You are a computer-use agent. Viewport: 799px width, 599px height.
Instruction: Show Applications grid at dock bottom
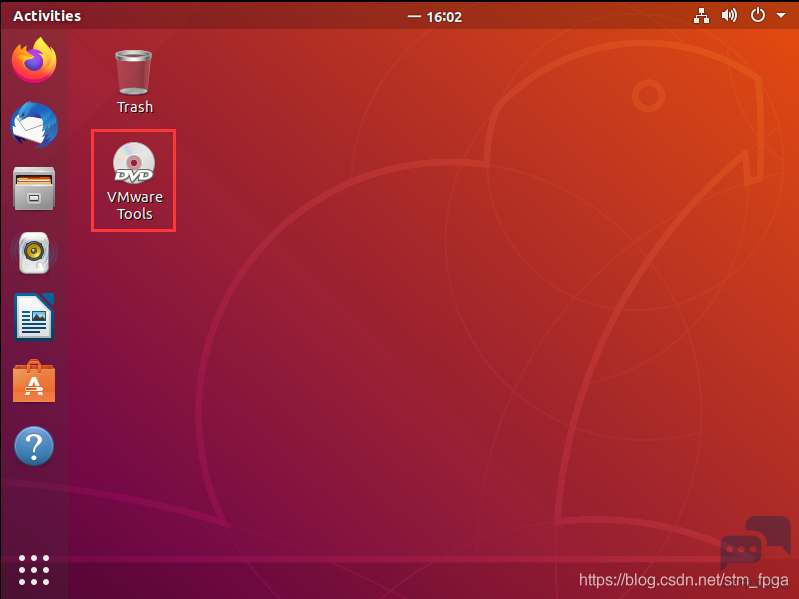(34, 570)
